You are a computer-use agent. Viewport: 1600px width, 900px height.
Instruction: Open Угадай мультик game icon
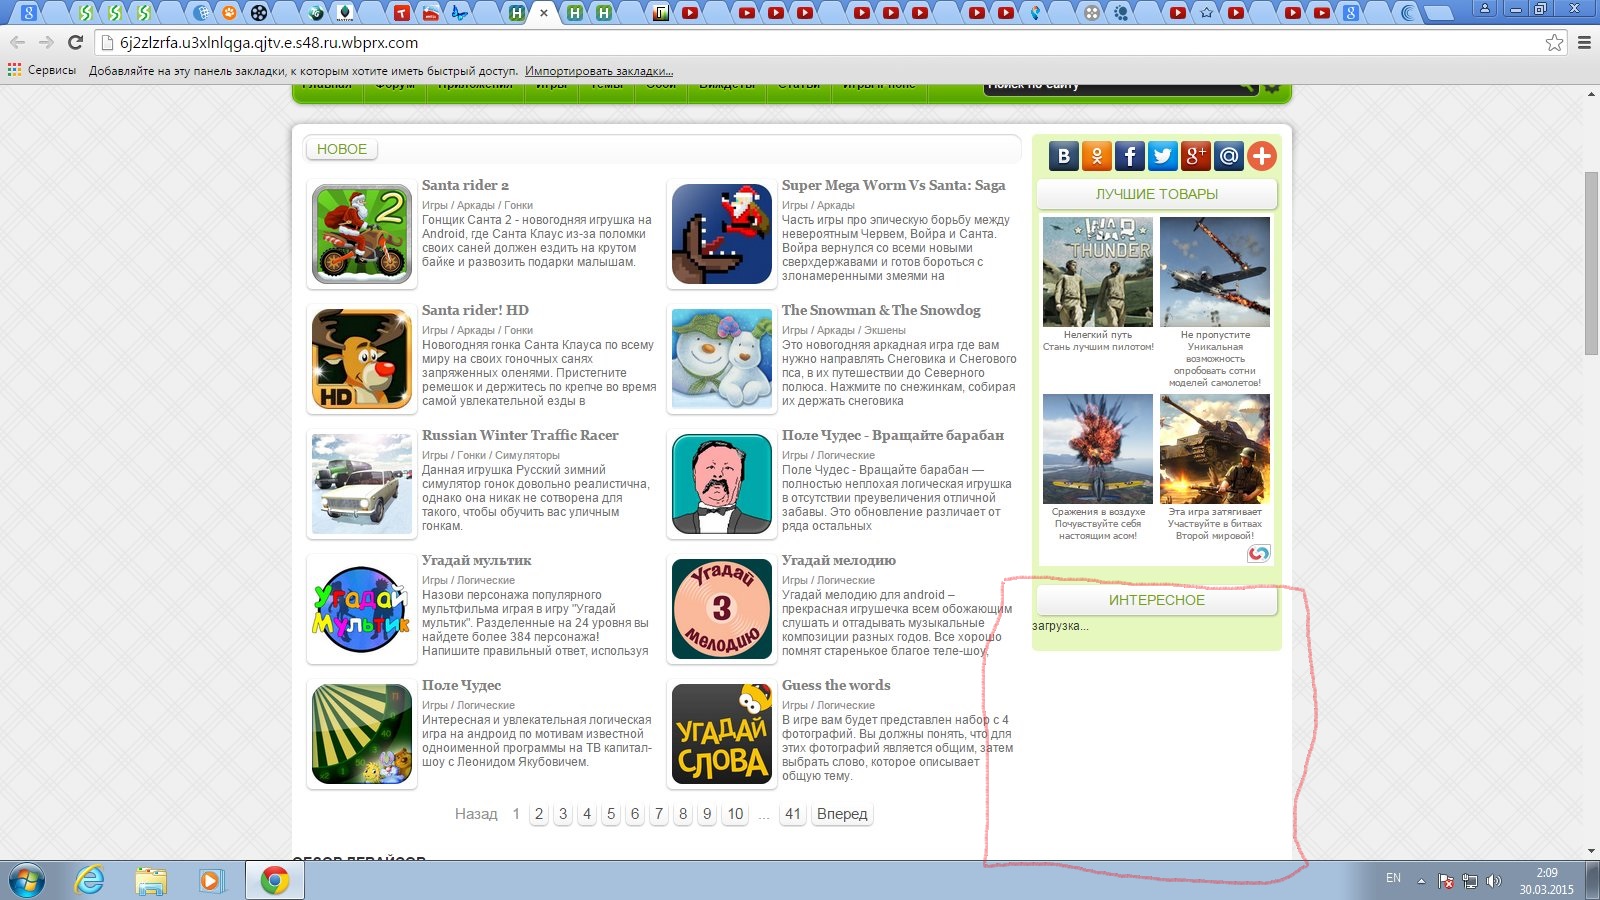pos(362,609)
